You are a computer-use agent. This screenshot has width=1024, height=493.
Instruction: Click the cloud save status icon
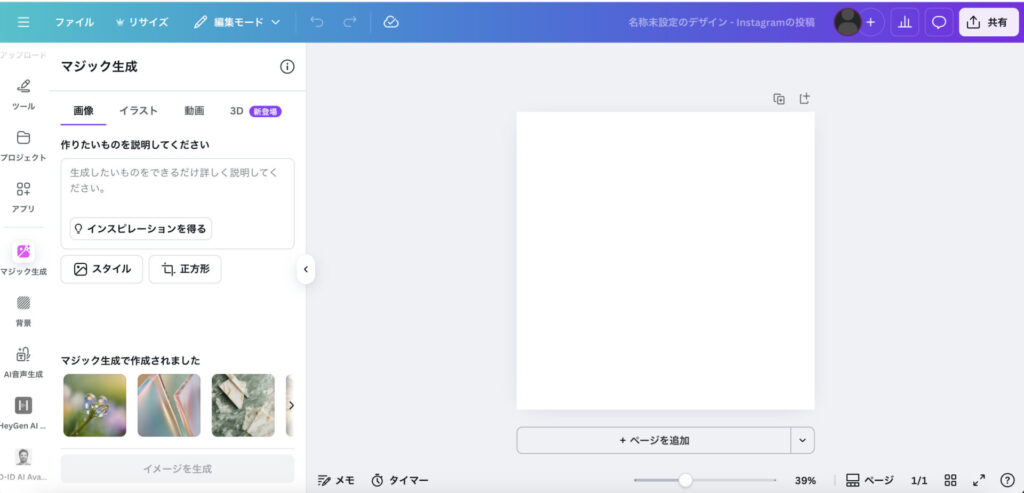pos(391,22)
